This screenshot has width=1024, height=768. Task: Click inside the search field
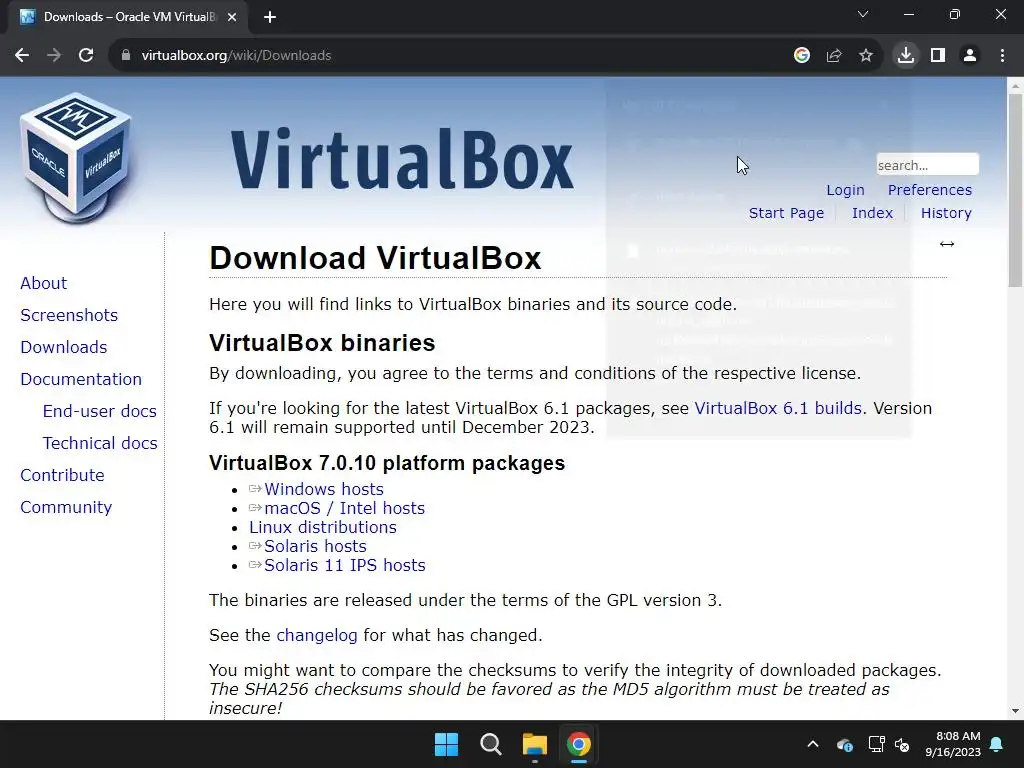point(927,165)
